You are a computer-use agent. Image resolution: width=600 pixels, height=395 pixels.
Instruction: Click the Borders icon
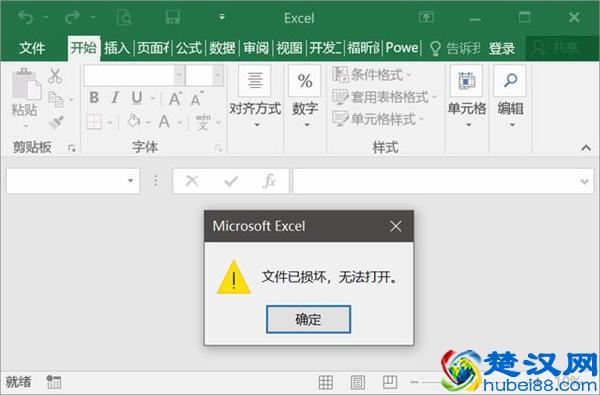pyautogui.click(x=94, y=122)
